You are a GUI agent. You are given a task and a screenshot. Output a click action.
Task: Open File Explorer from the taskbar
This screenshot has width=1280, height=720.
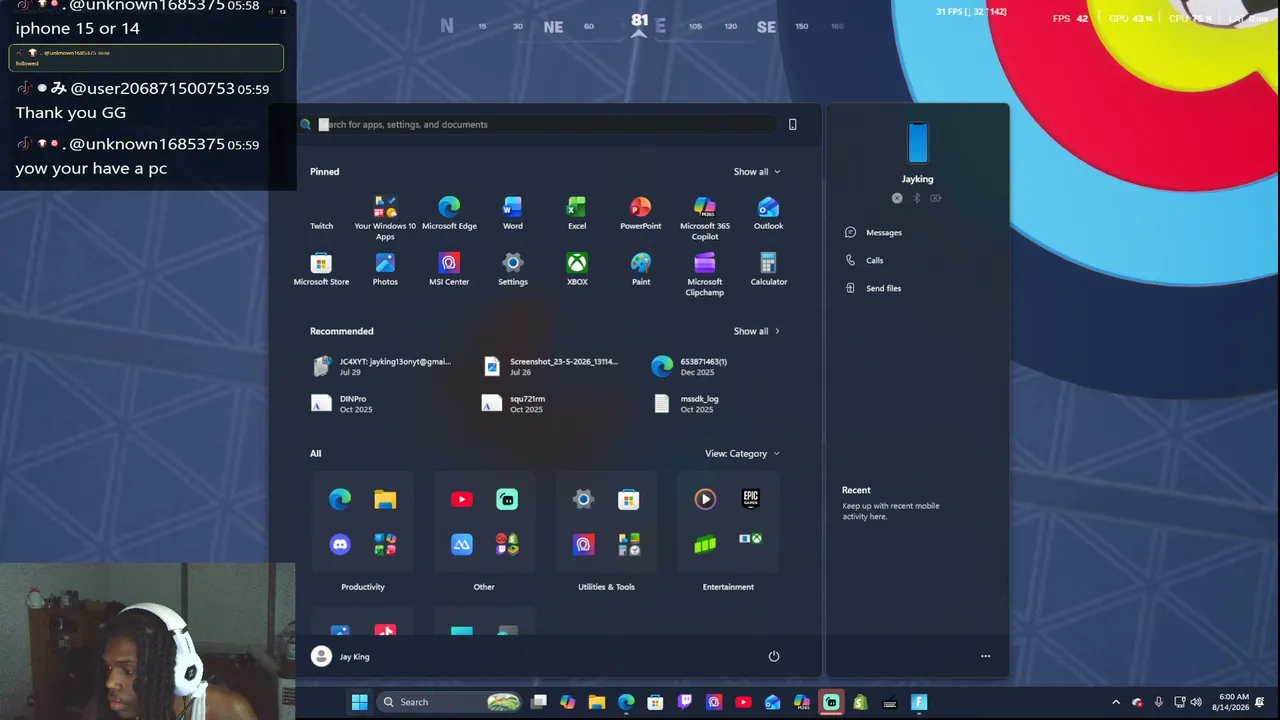597,702
